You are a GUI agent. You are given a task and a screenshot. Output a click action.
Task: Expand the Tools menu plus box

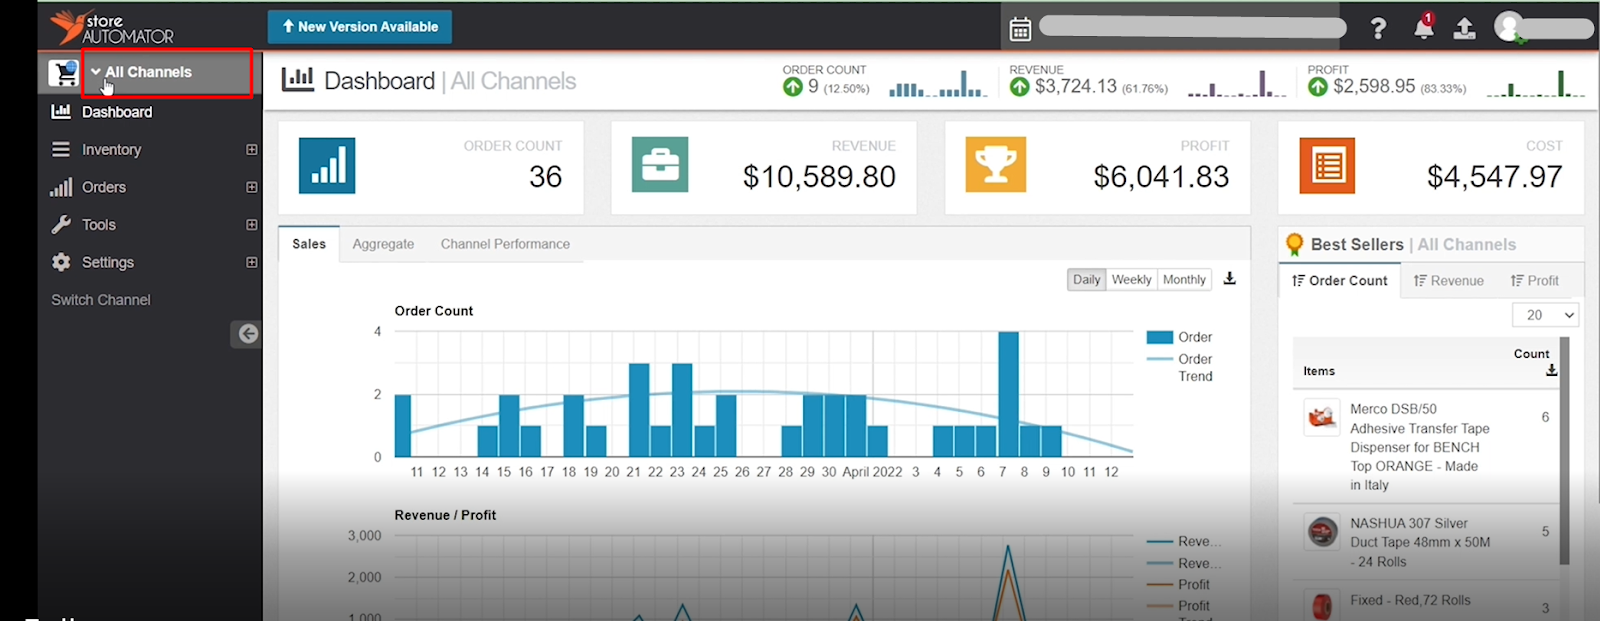(x=252, y=225)
